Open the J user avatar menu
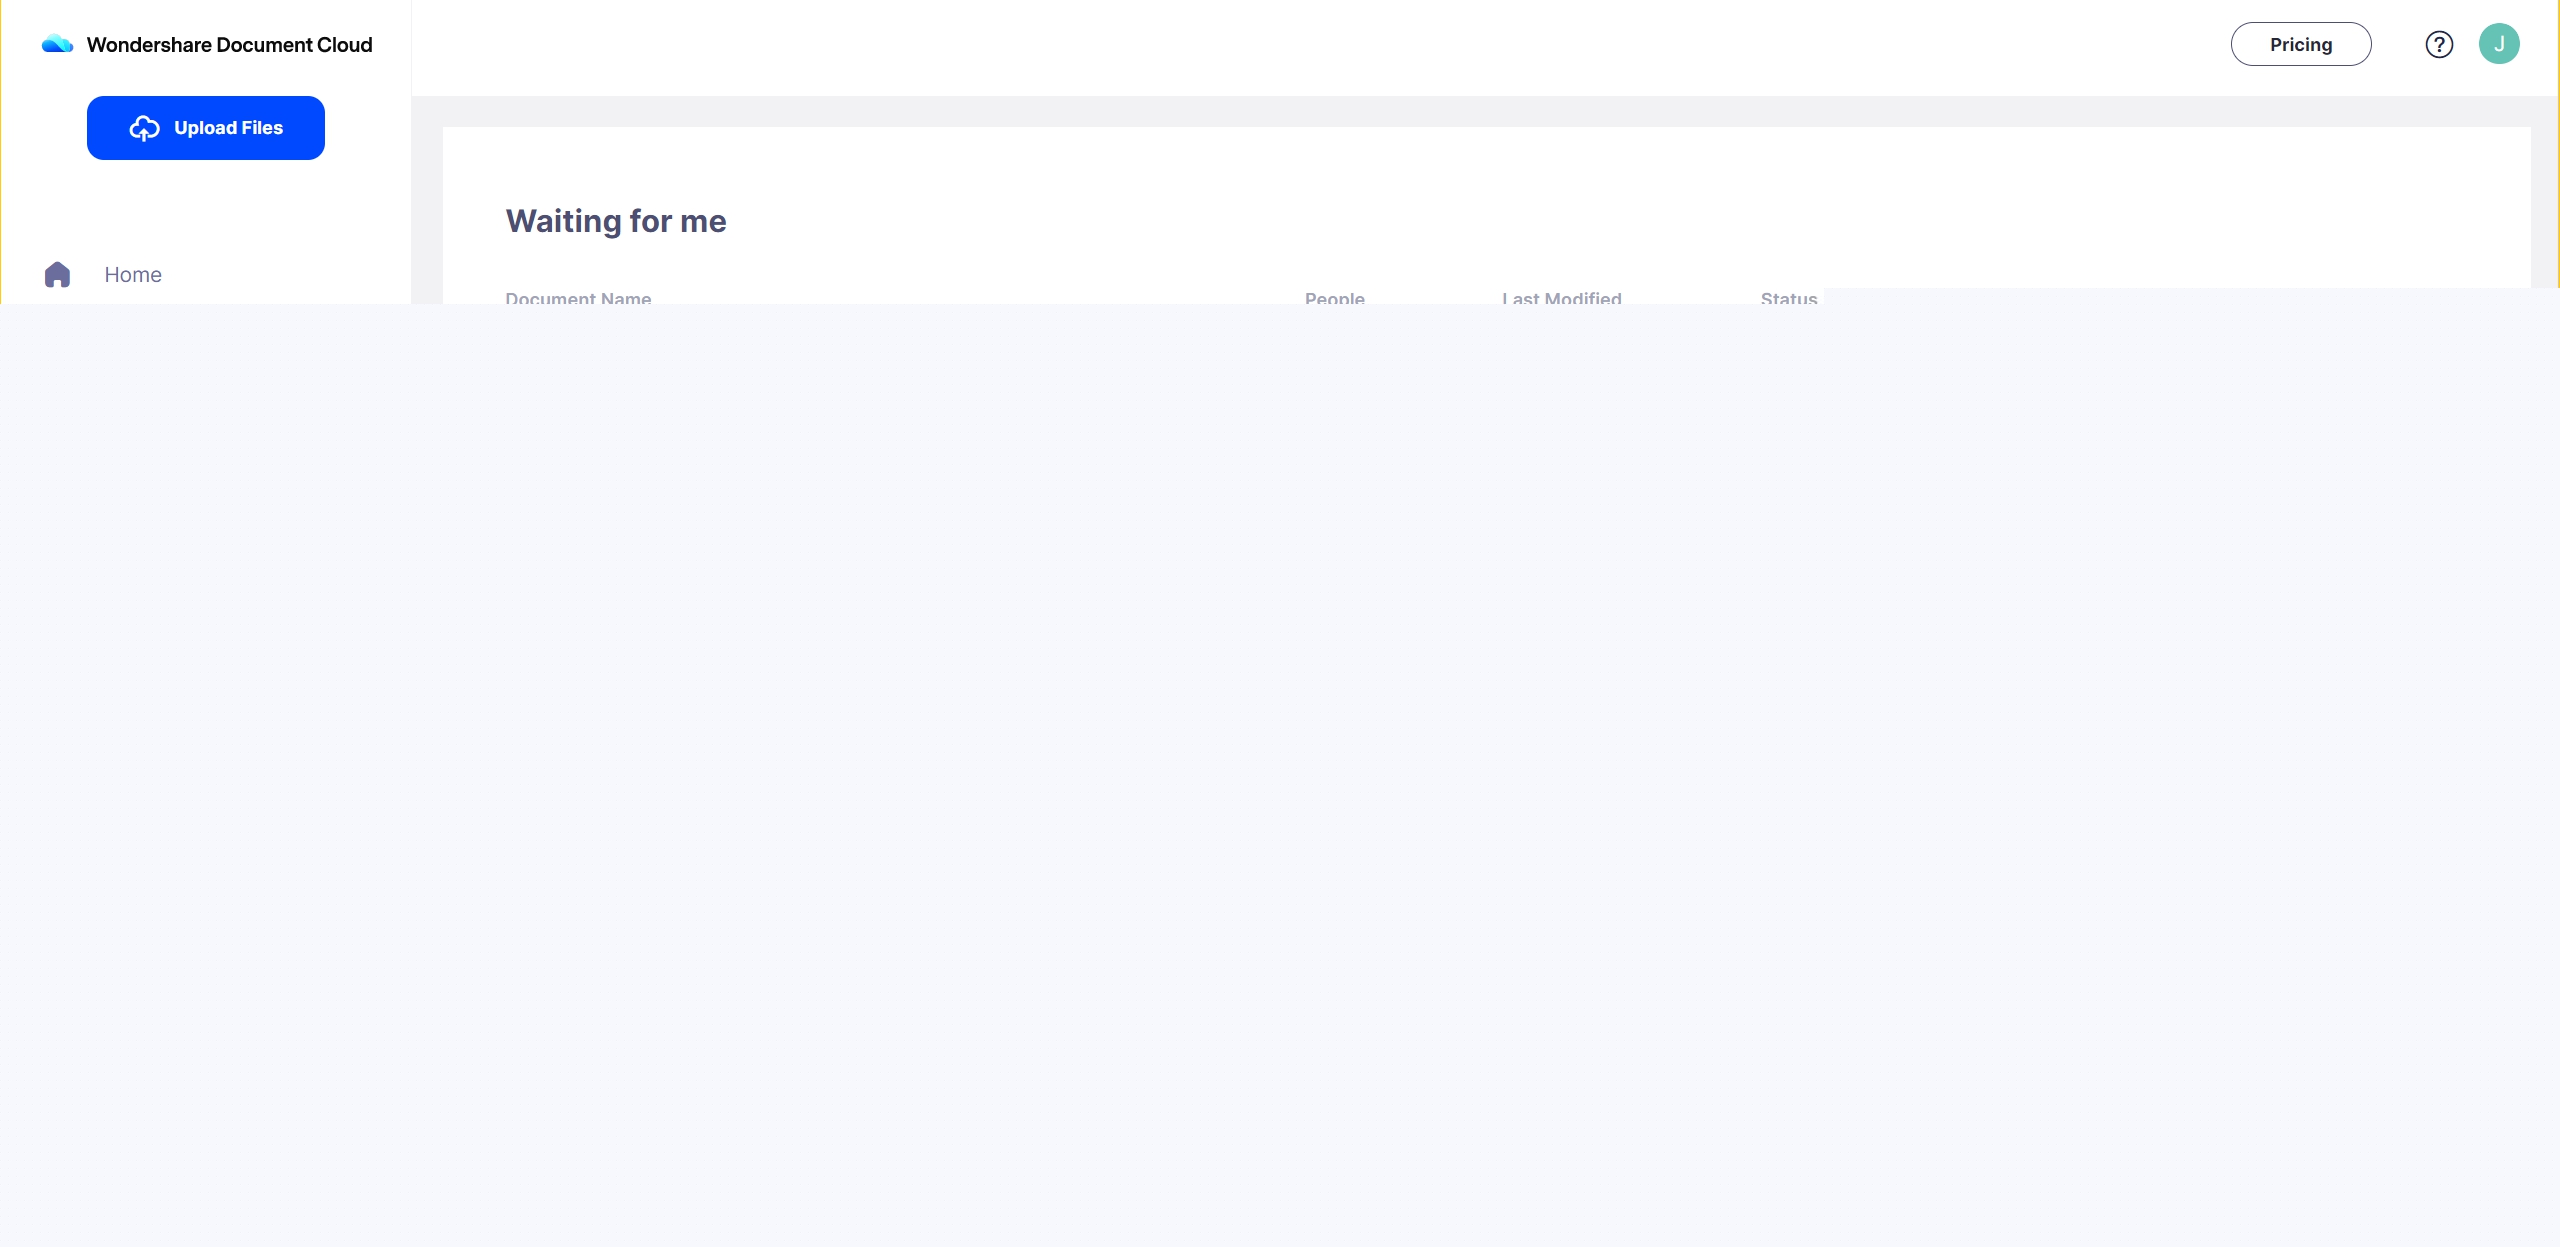Screen dimensions: 2560x1247 pyautogui.click(x=2498, y=44)
